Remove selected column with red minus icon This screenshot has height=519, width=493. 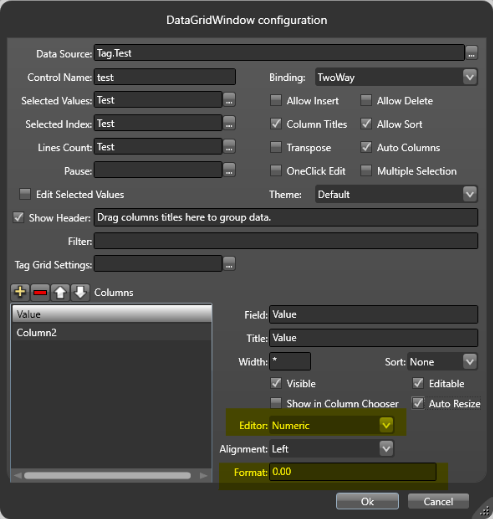click(40, 292)
